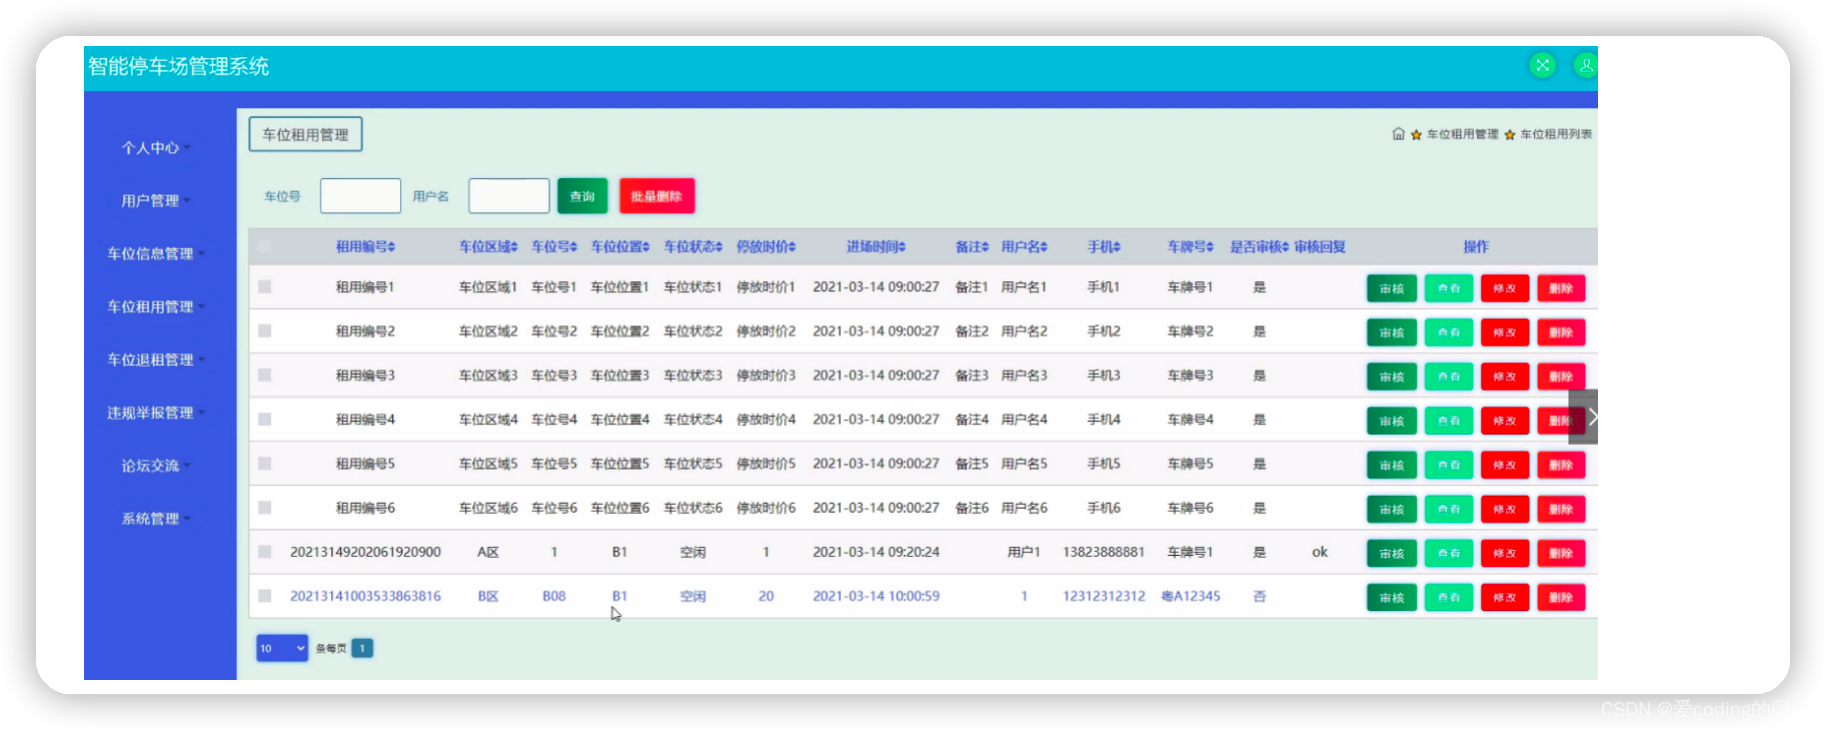Screen dimensions: 1826x730
Task: Expand 车位信息管理 sidebar menu
Action: pos(155,254)
